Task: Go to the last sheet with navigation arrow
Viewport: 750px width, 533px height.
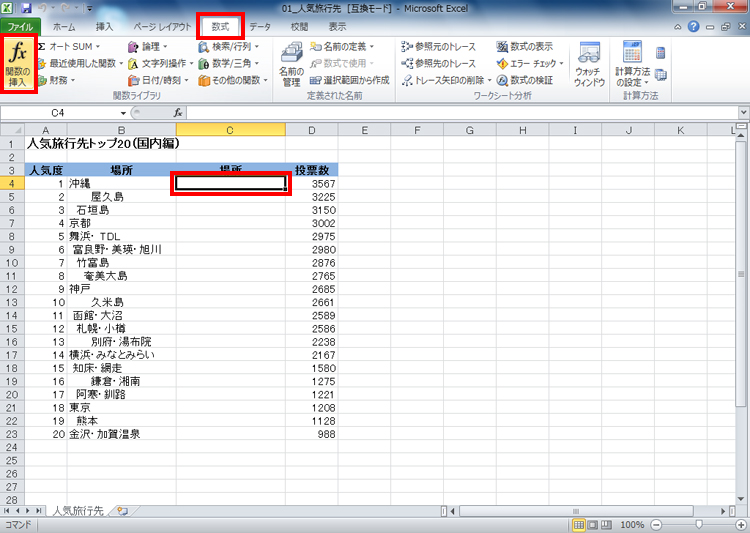Action: tap(39, 511)
